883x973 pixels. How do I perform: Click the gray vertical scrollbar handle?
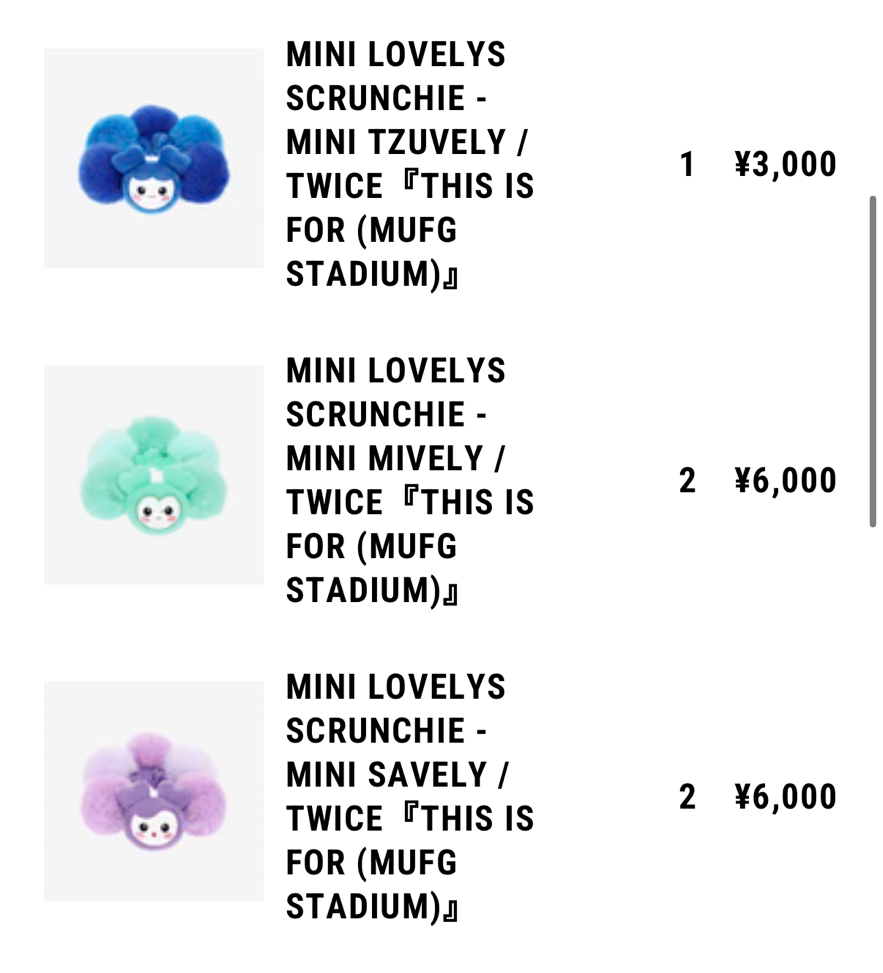point(873,360)
